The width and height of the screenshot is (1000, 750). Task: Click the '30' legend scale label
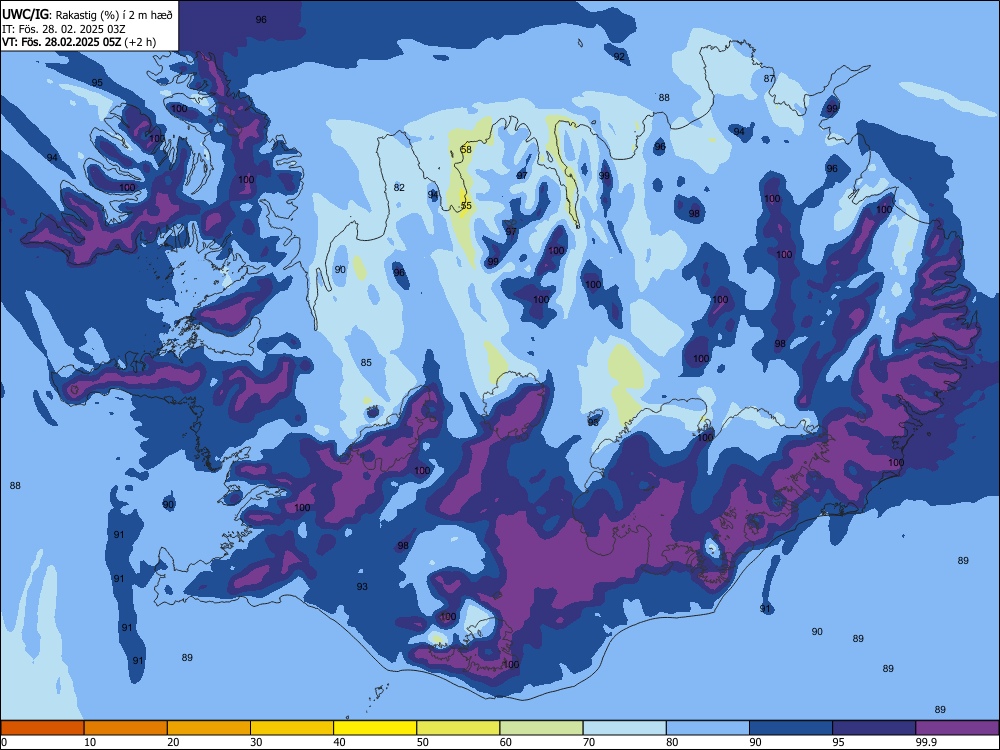coord(256,742)
